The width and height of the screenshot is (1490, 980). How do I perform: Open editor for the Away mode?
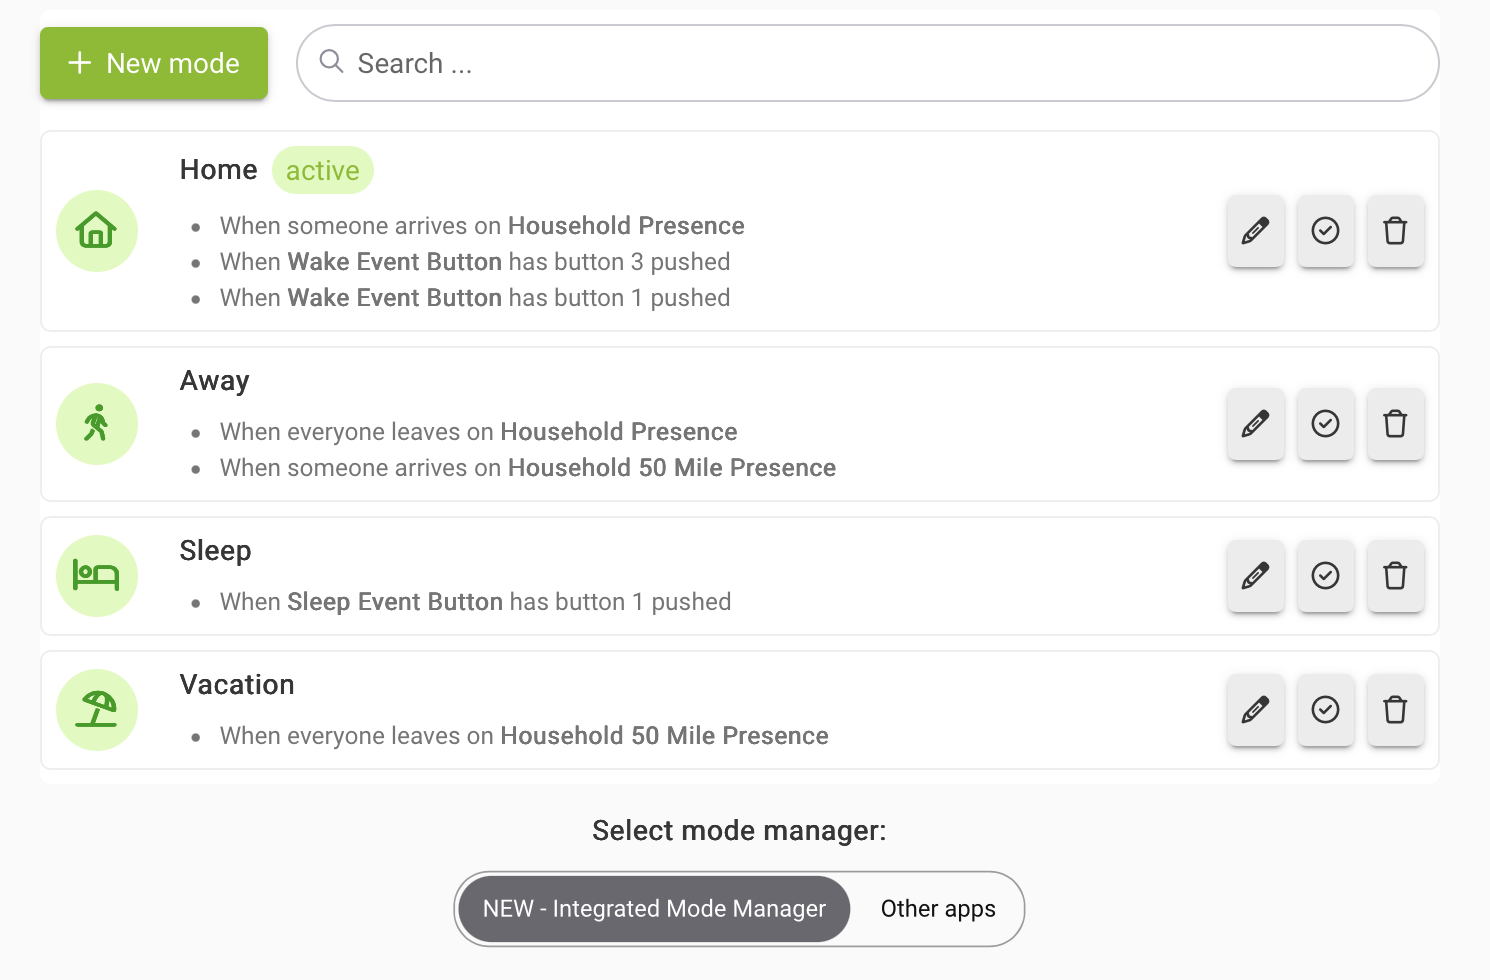[x=1255, y=424]
